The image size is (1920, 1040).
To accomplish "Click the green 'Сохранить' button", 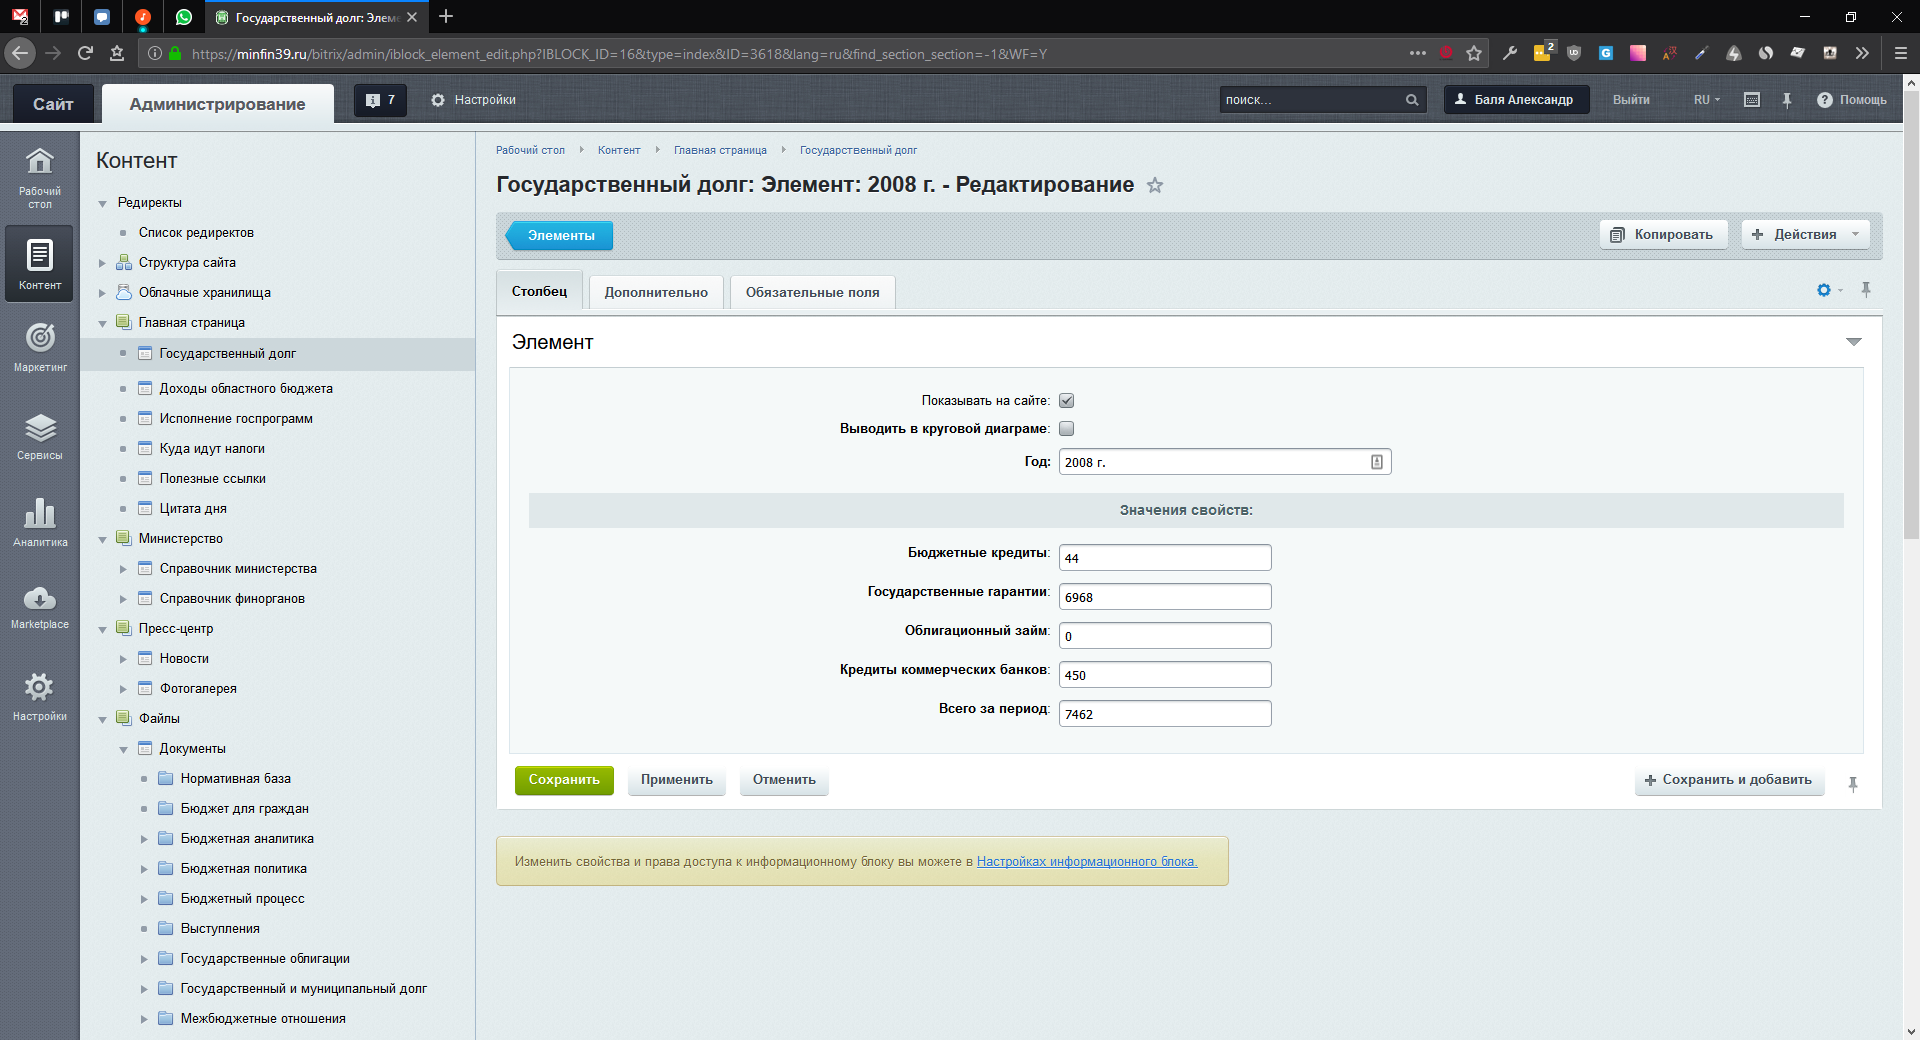I will point(564,780).
